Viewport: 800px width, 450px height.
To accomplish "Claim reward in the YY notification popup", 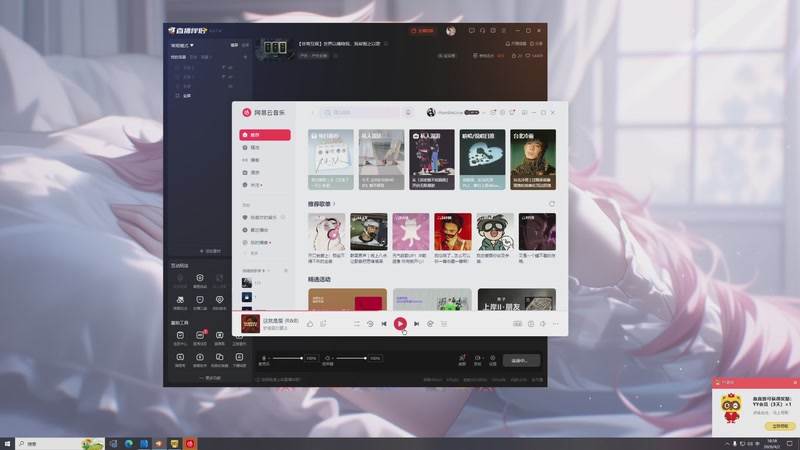I will point(780,426).
